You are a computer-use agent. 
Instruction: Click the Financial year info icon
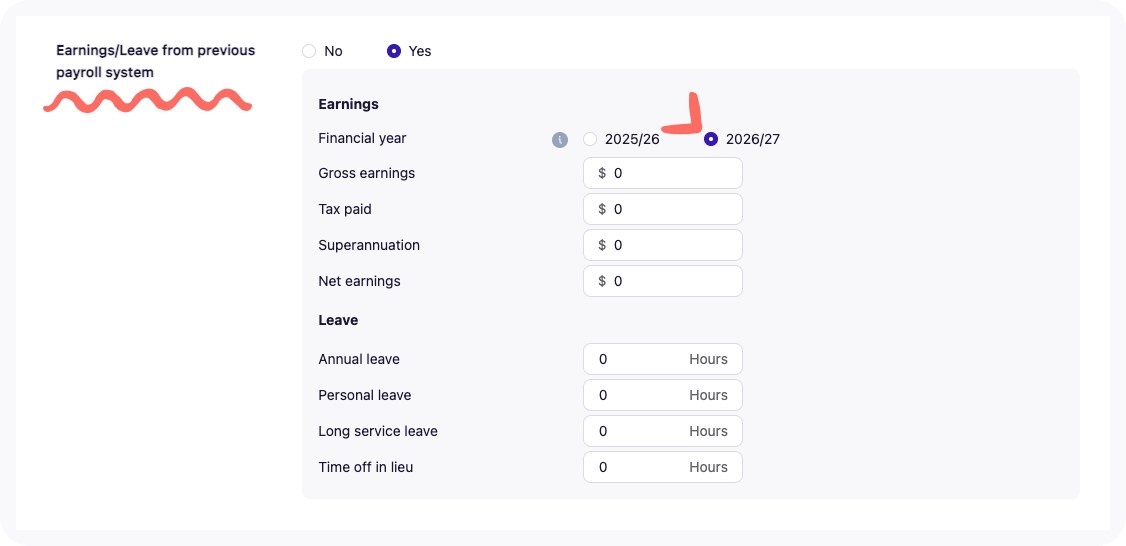click(559, 140)
